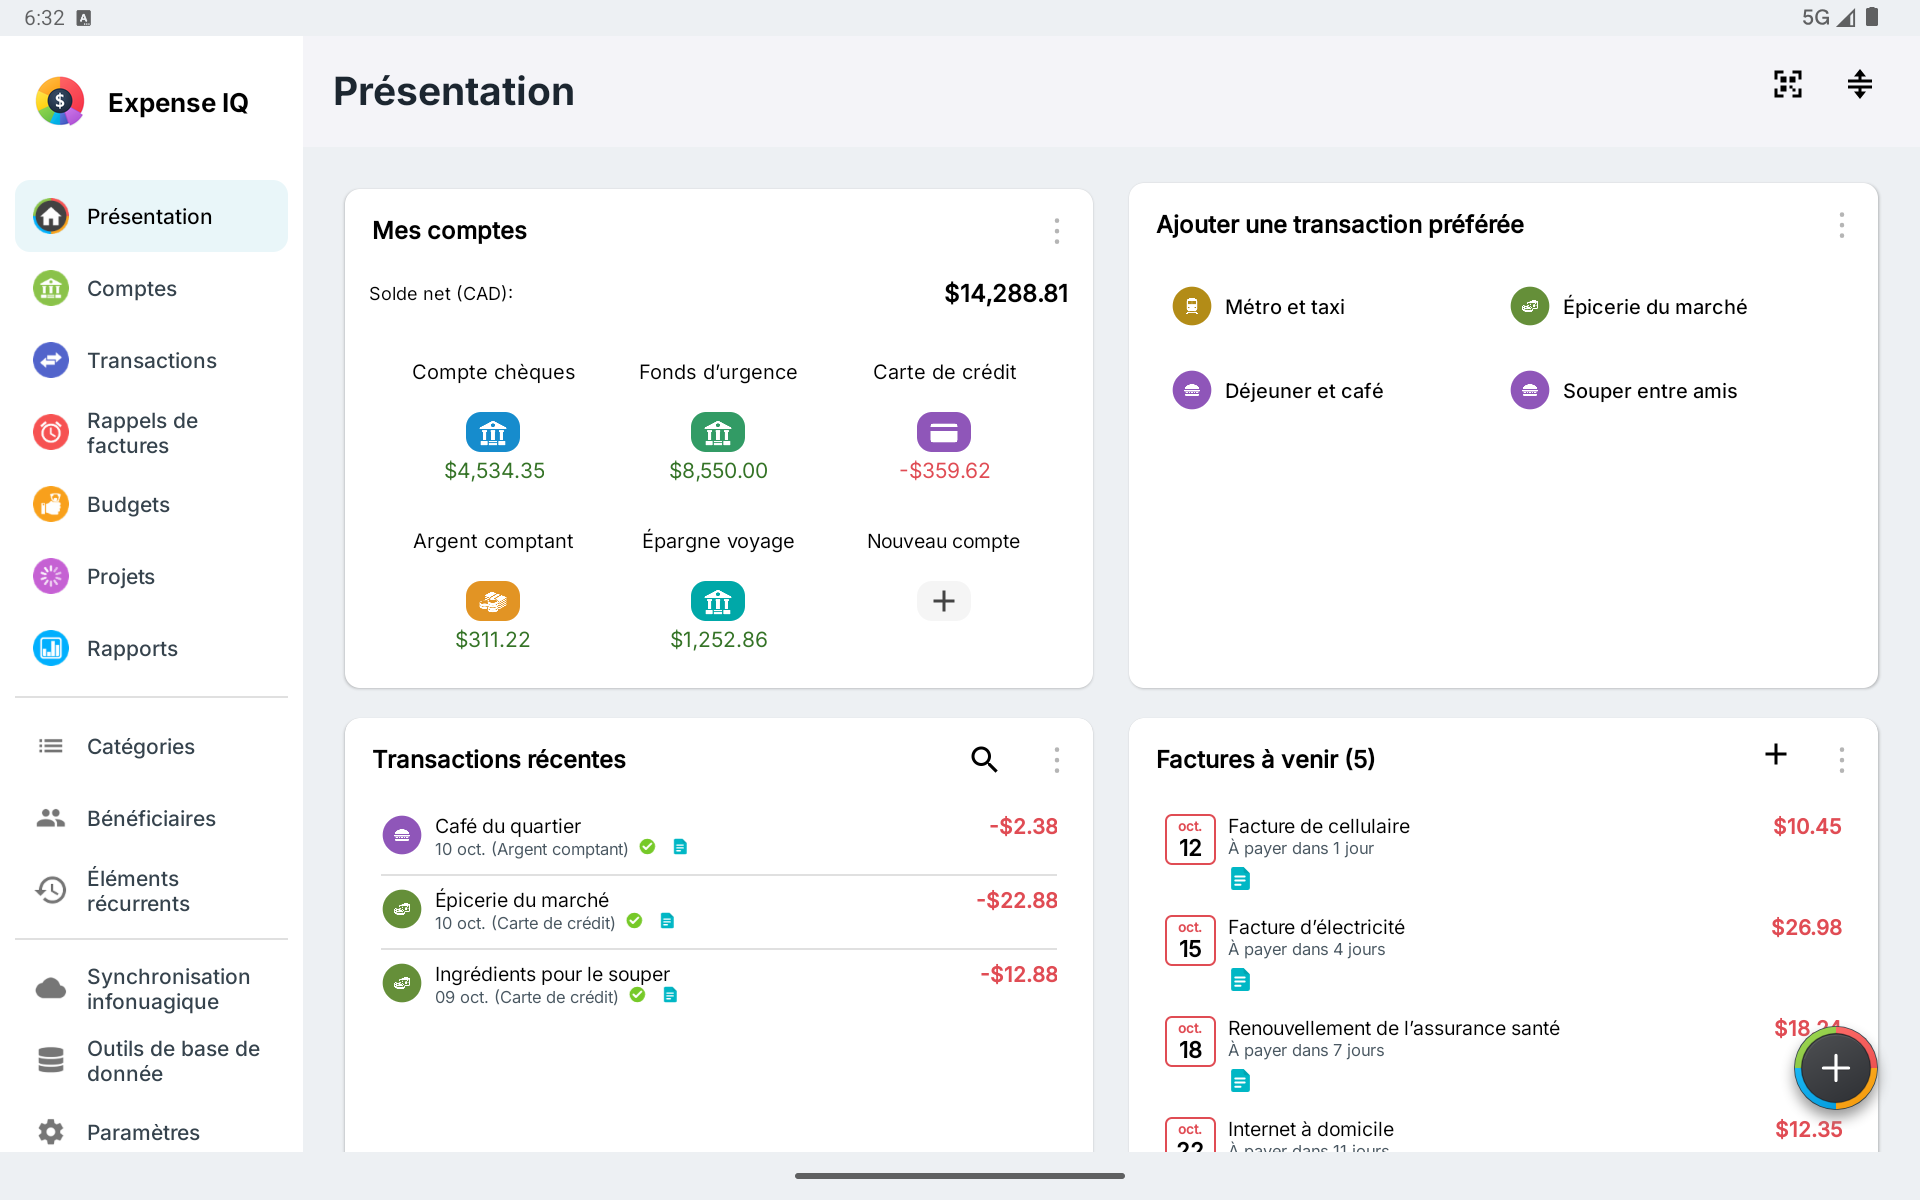Click cleared checkmark on Café du quartier
1920x1200 pixels.
click(x=647, y=847)
